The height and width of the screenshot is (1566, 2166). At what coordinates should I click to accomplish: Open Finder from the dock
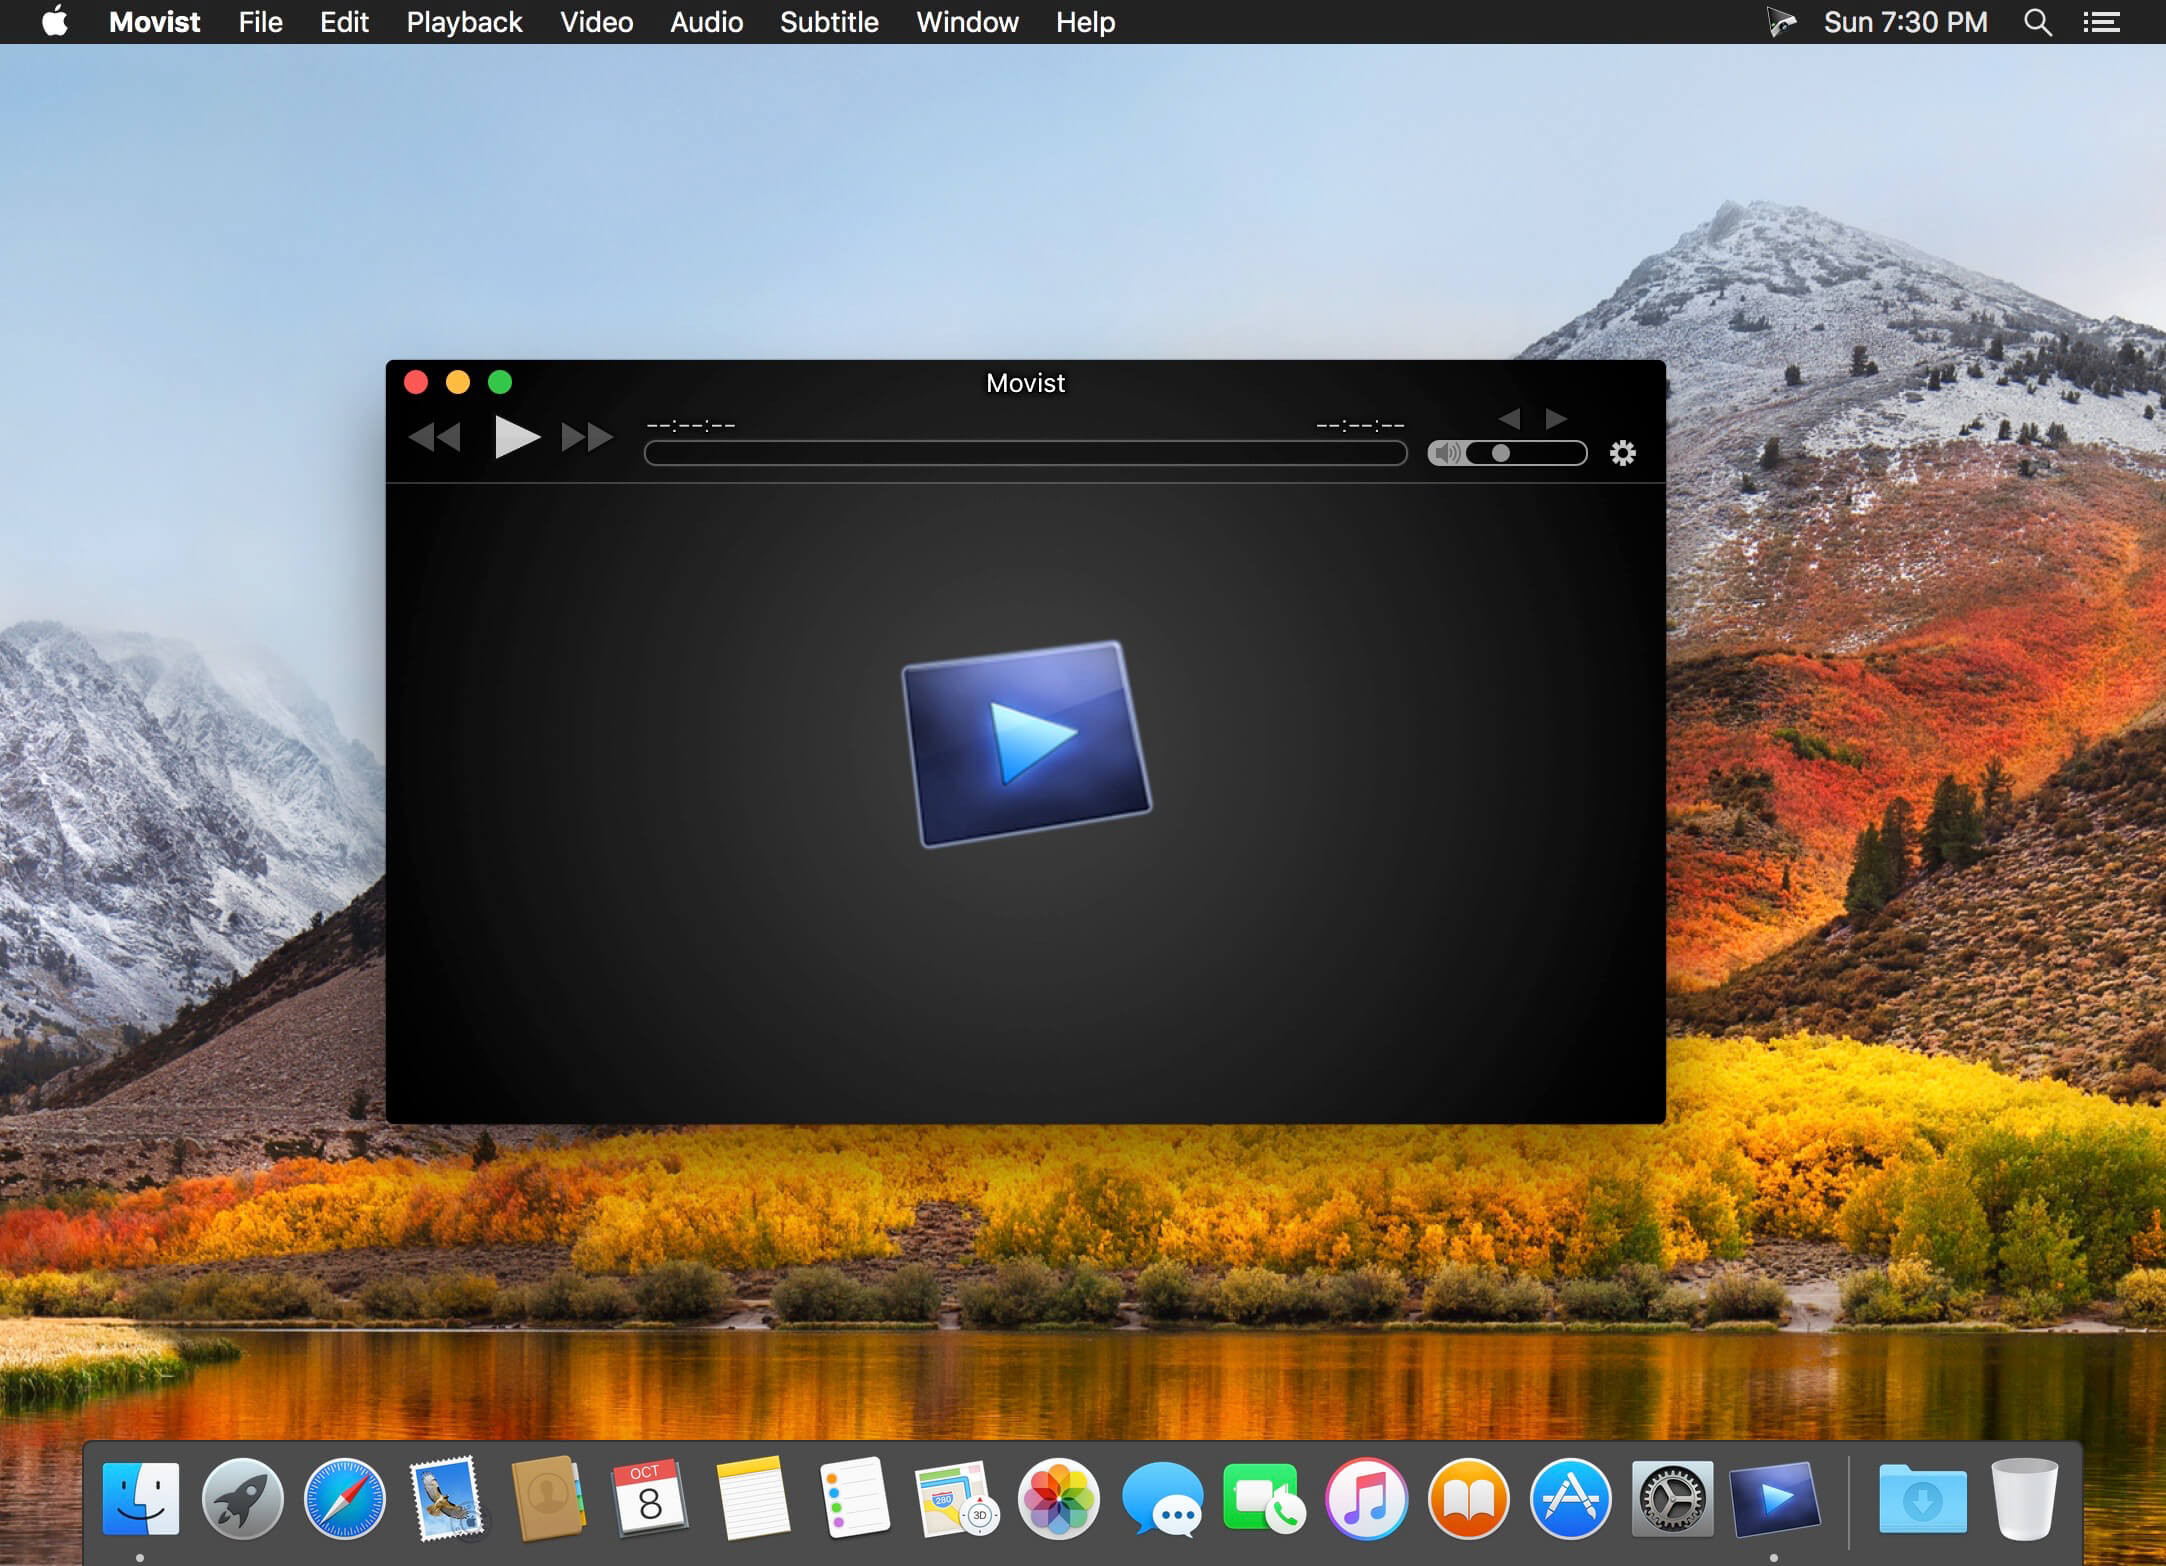[141, 1500]
